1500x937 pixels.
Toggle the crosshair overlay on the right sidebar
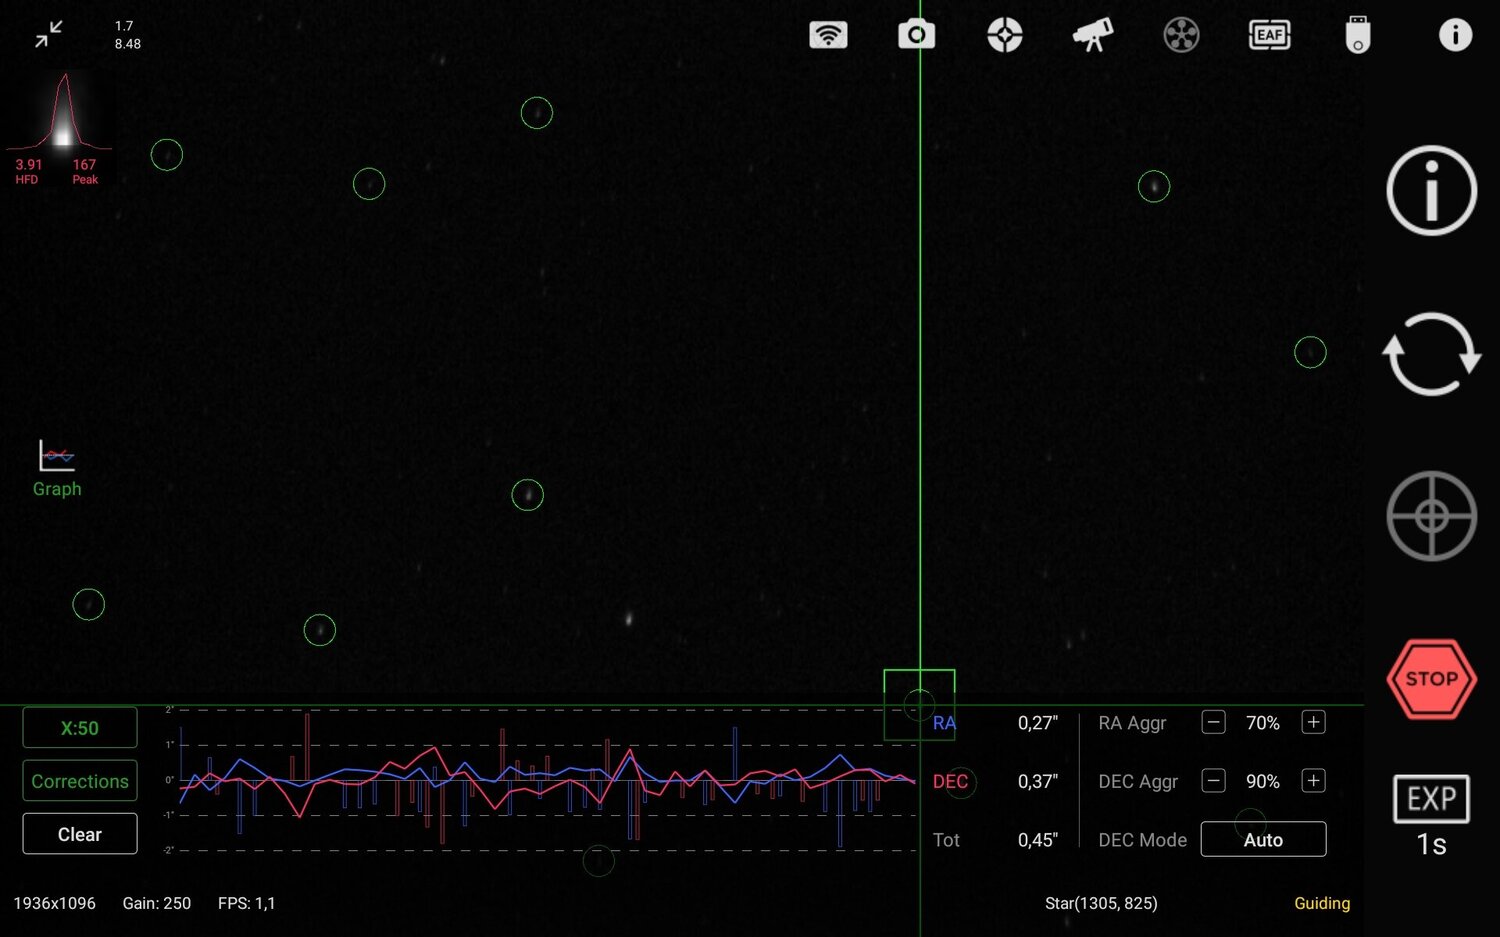click(1430, 517)
